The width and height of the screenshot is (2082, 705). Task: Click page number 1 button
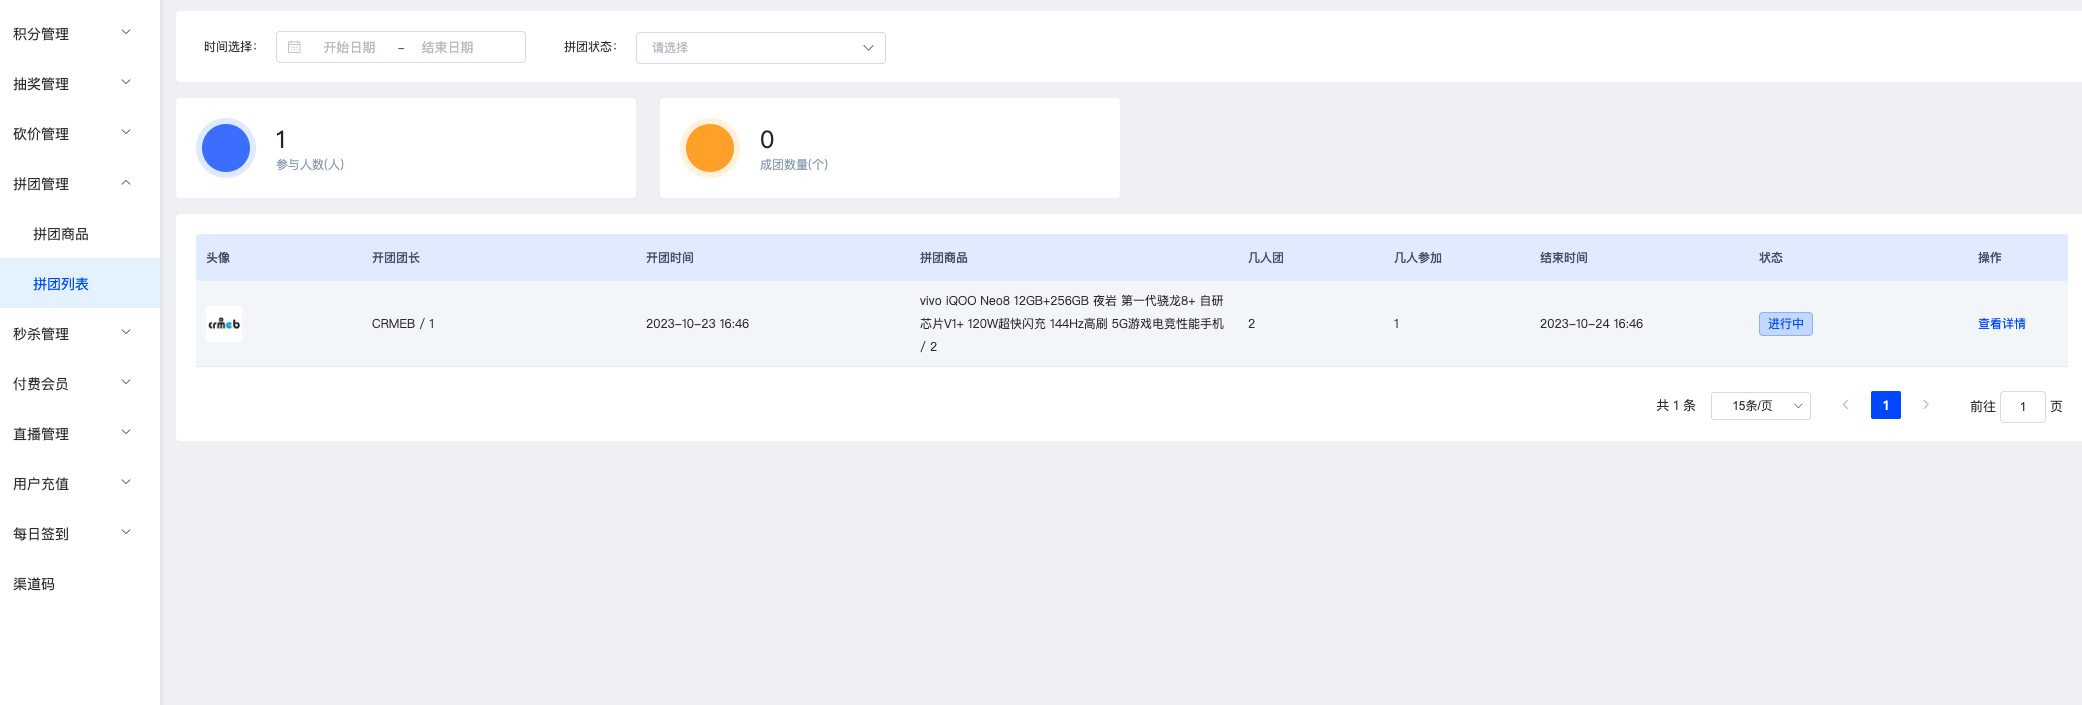click(1886, 405)
